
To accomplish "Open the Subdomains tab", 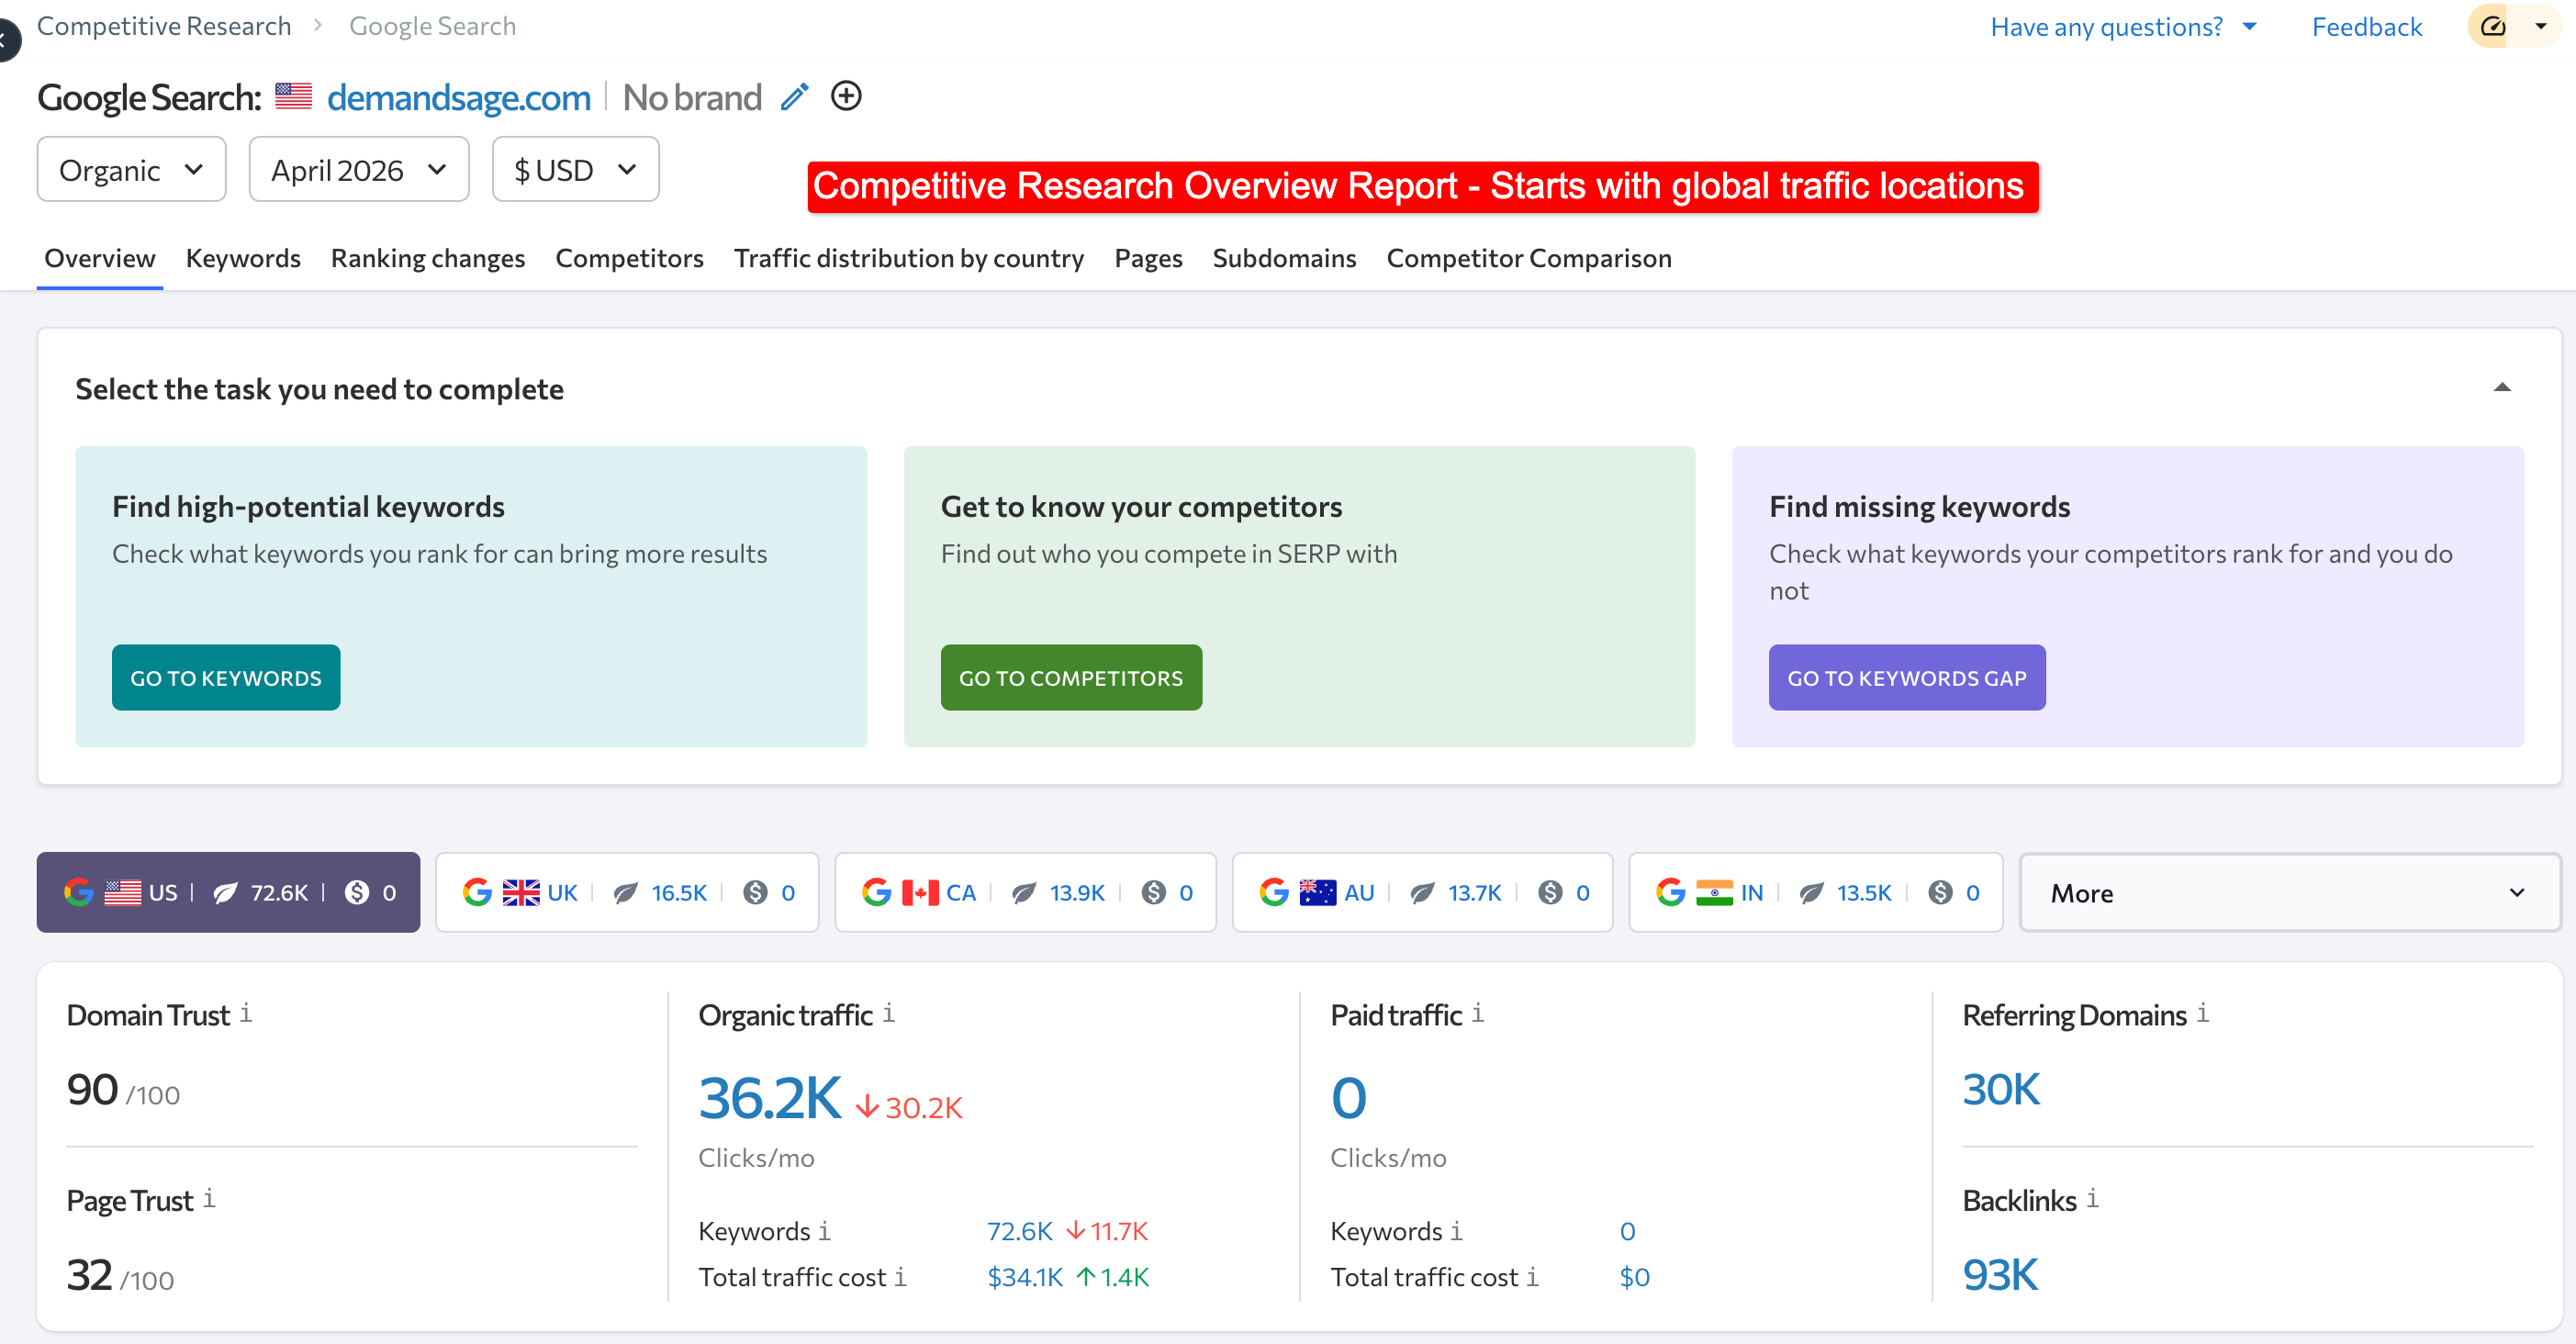I will (1284, 258).
